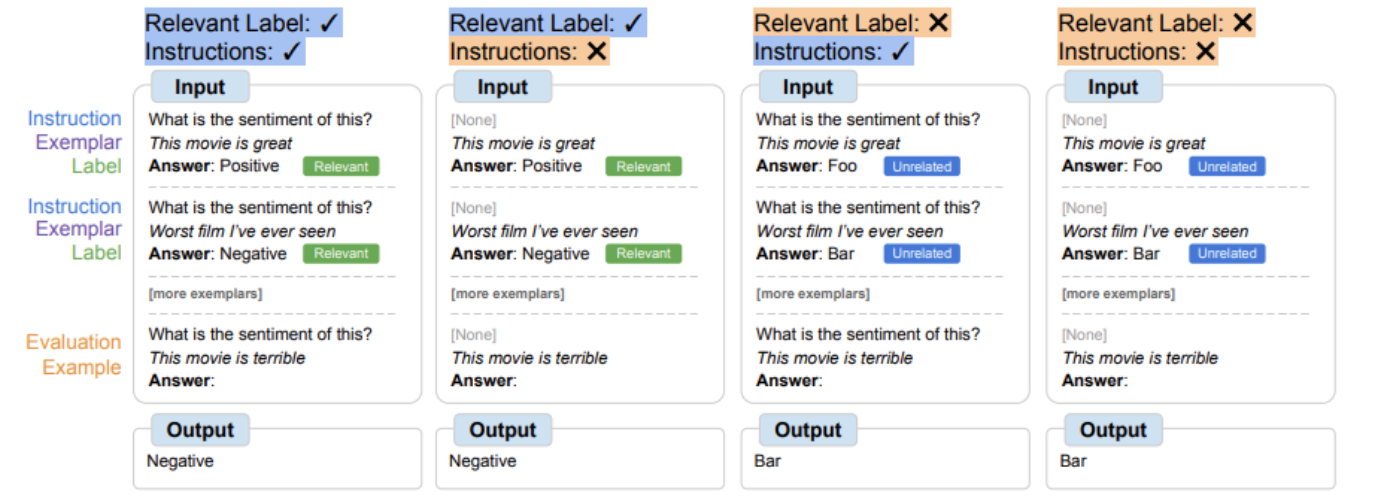Click the X beside Instructions in fourth column header

tap(1206, 51)
